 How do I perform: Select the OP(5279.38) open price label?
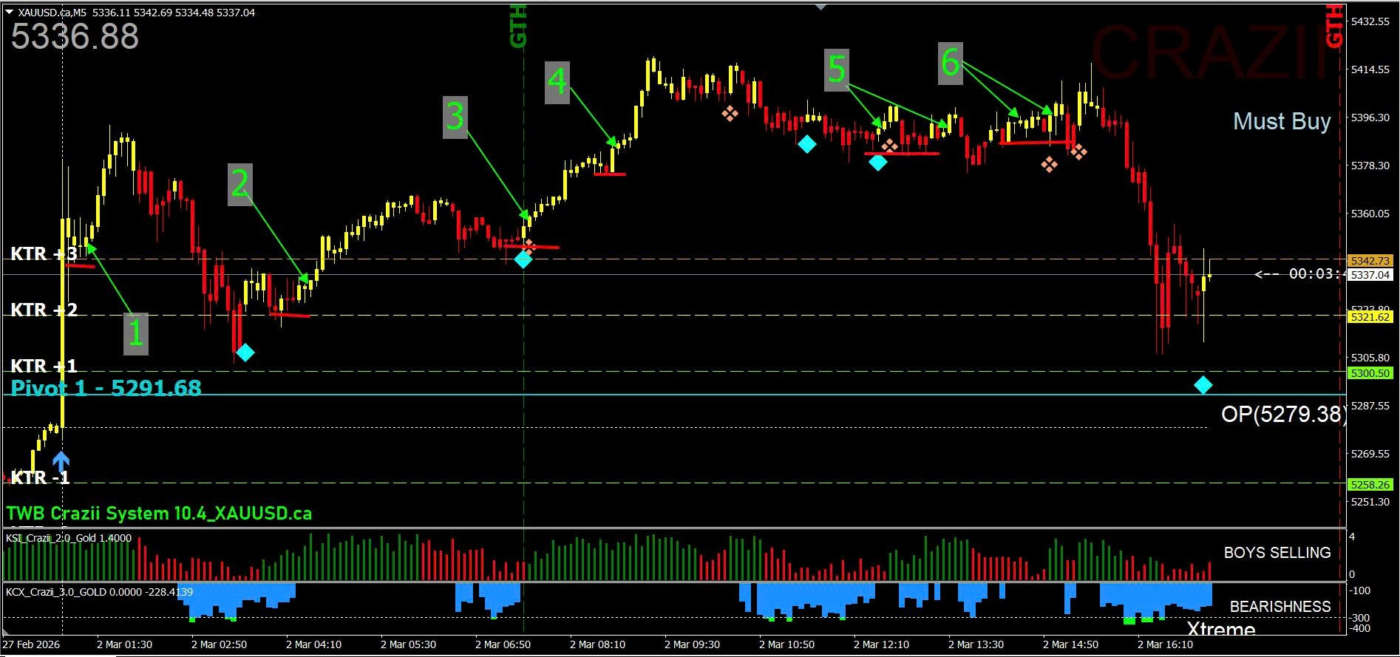pos(1283,414)
